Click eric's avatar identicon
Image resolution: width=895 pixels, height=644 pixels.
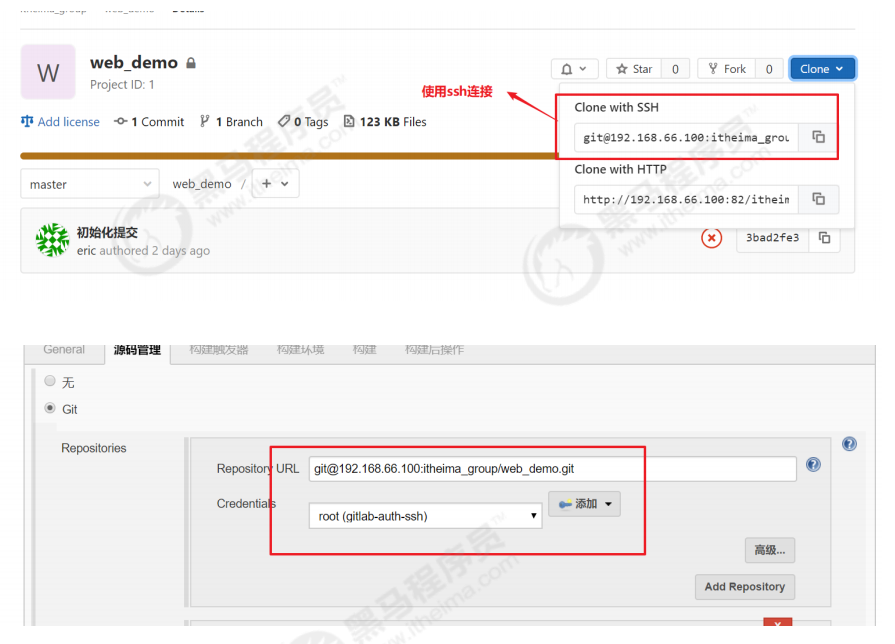point(53,240)
